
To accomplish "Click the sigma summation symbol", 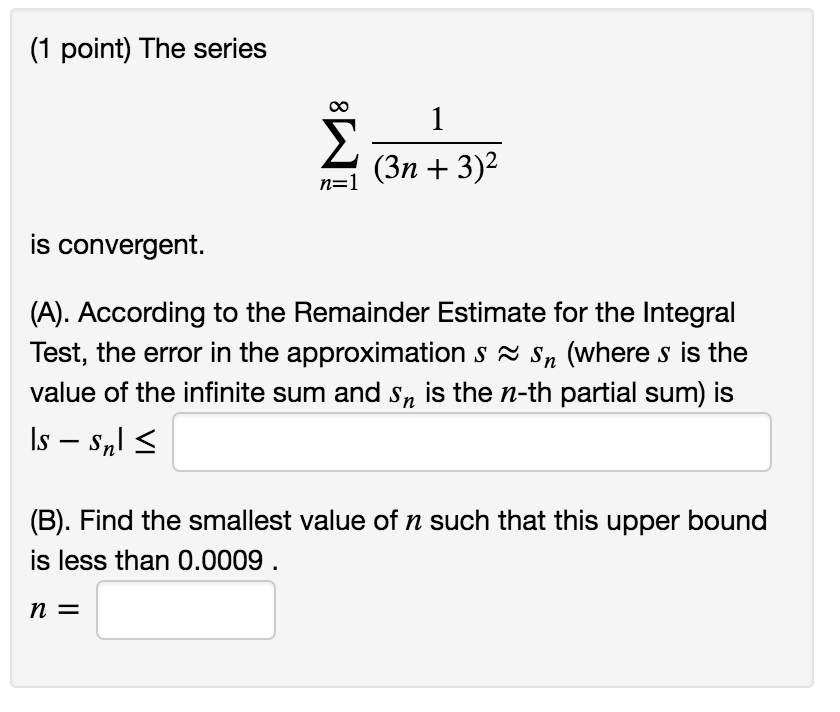I will point(340,143).
